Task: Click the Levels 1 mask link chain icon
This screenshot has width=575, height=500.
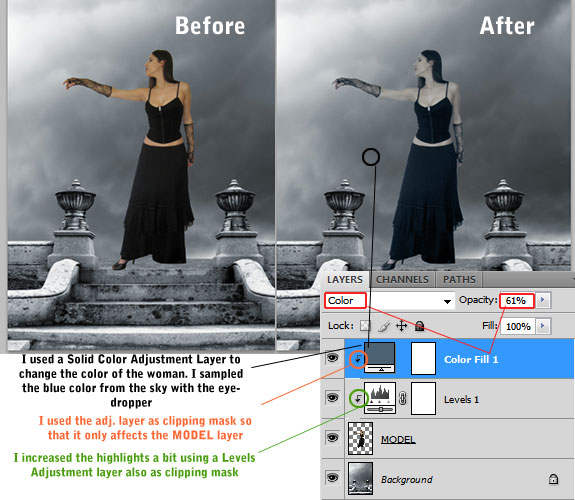Action: pos(403,398)
